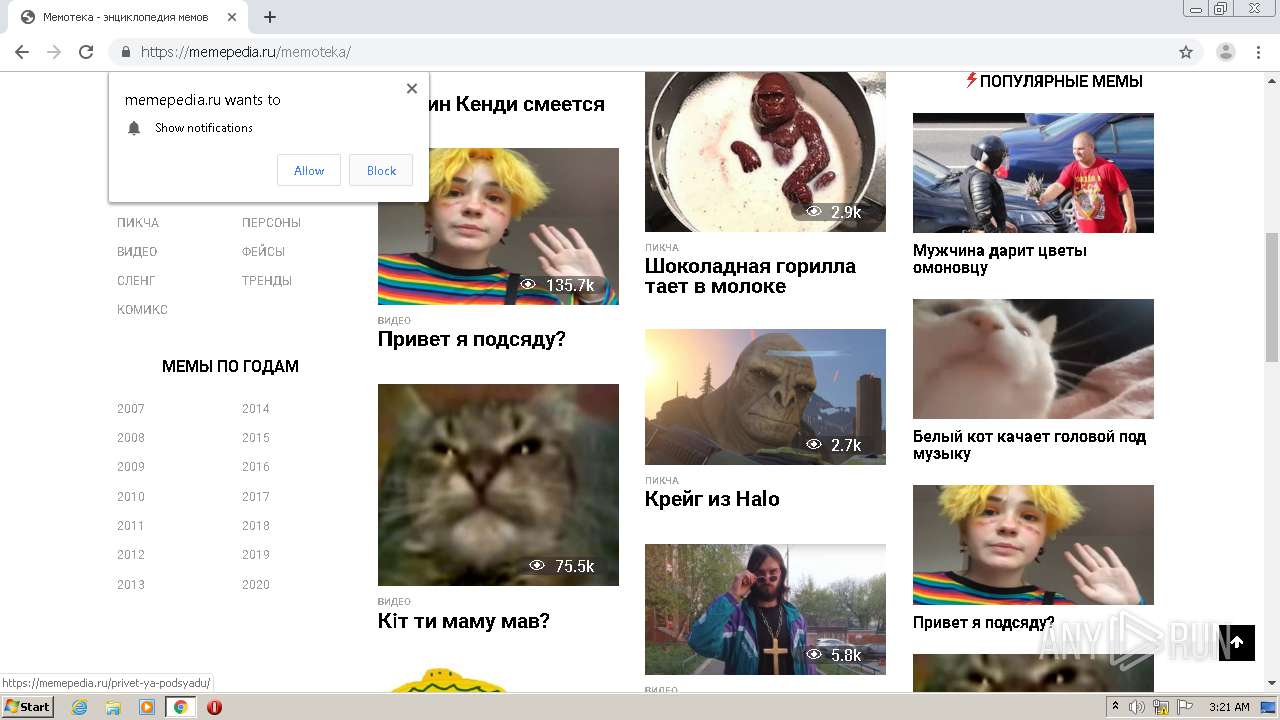This screenshot has height=720, width=1280.
Task: Click the chocolate gorilla in milk thumbnail
Action: [x=765, y=151]
